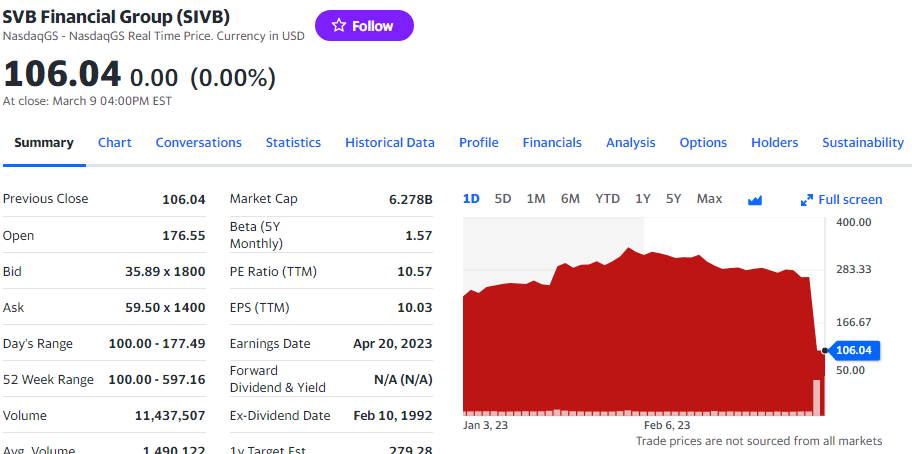Click Day's Range value 100.00 - 177.49
The height and width of the screenshot is (454, 912).
[x=157, y=344]
